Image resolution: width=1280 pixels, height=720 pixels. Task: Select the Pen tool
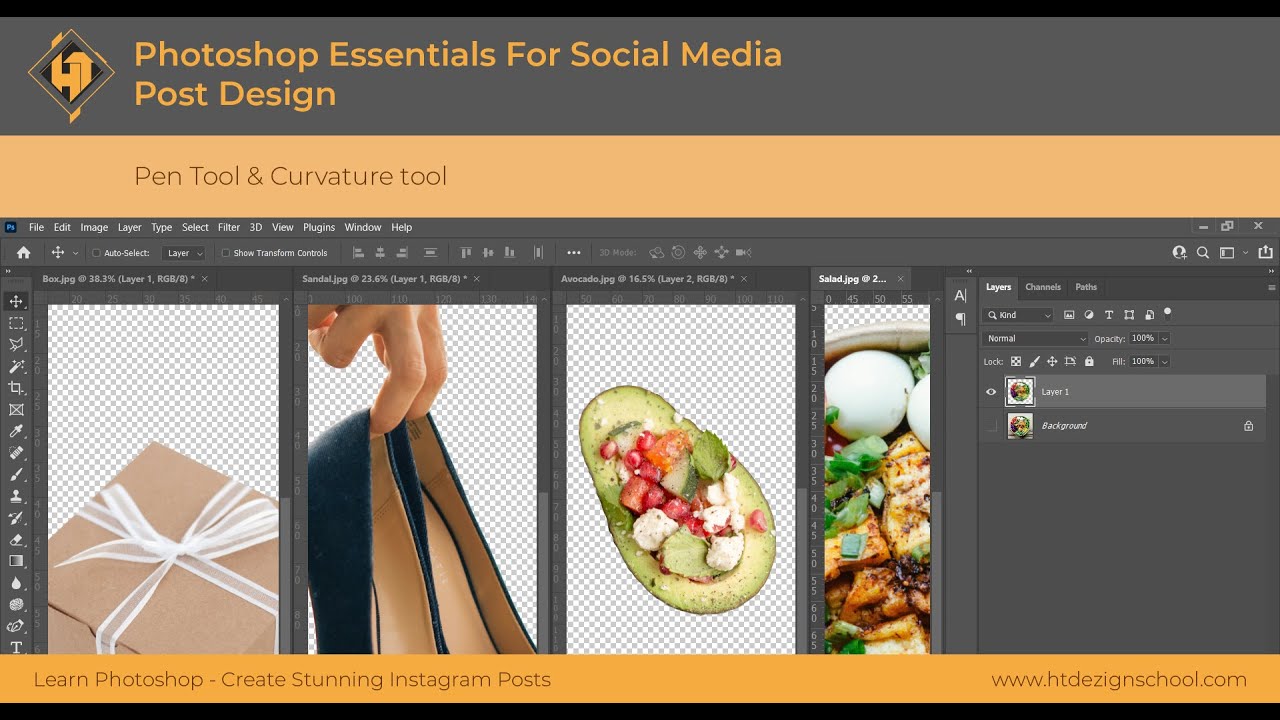(16, 626)
